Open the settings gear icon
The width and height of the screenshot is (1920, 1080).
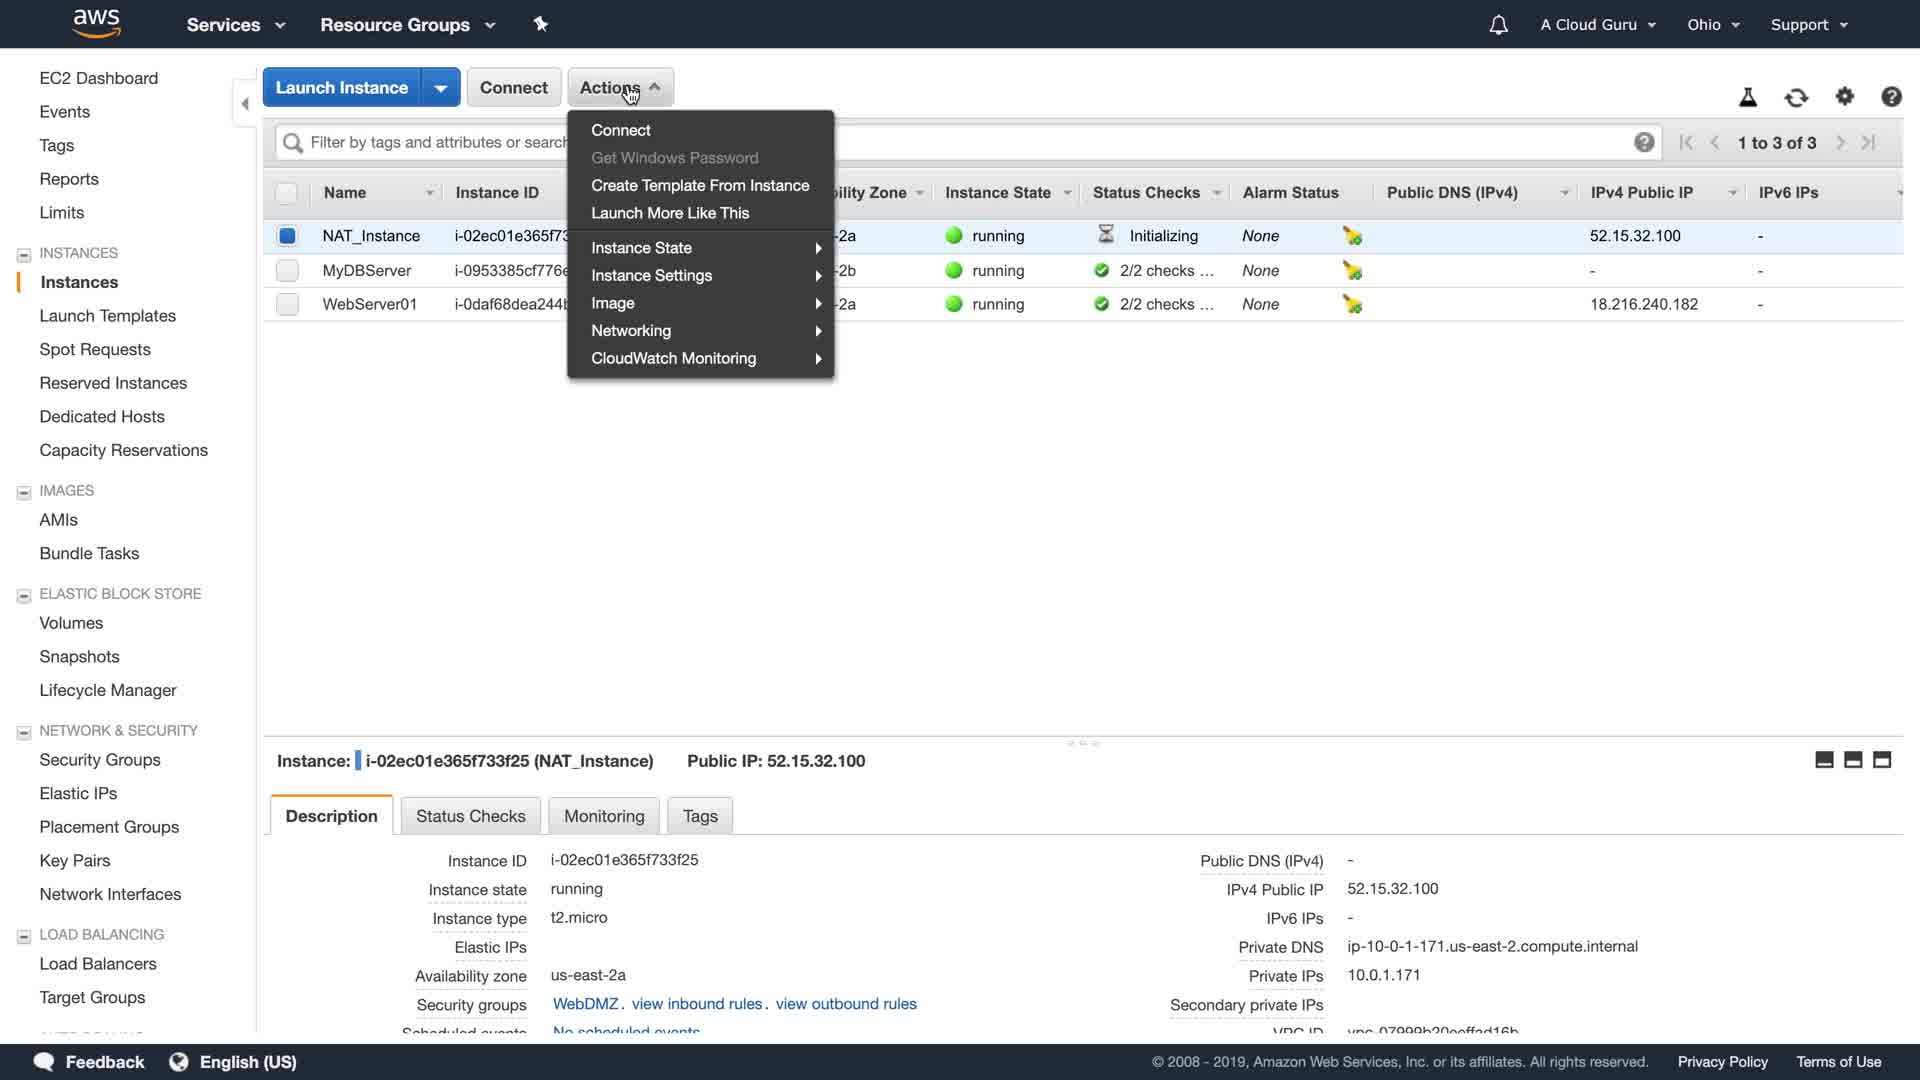[1844, 96]
